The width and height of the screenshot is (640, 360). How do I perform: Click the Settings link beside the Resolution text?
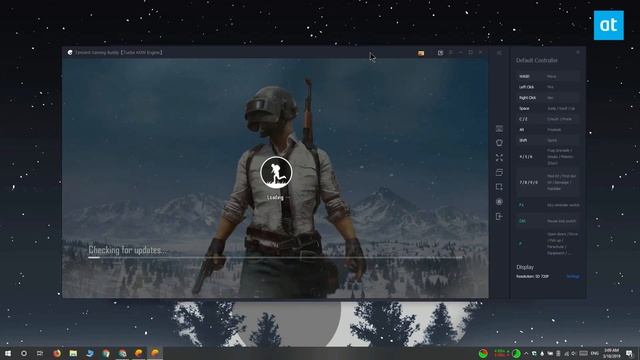click(573, 277)
